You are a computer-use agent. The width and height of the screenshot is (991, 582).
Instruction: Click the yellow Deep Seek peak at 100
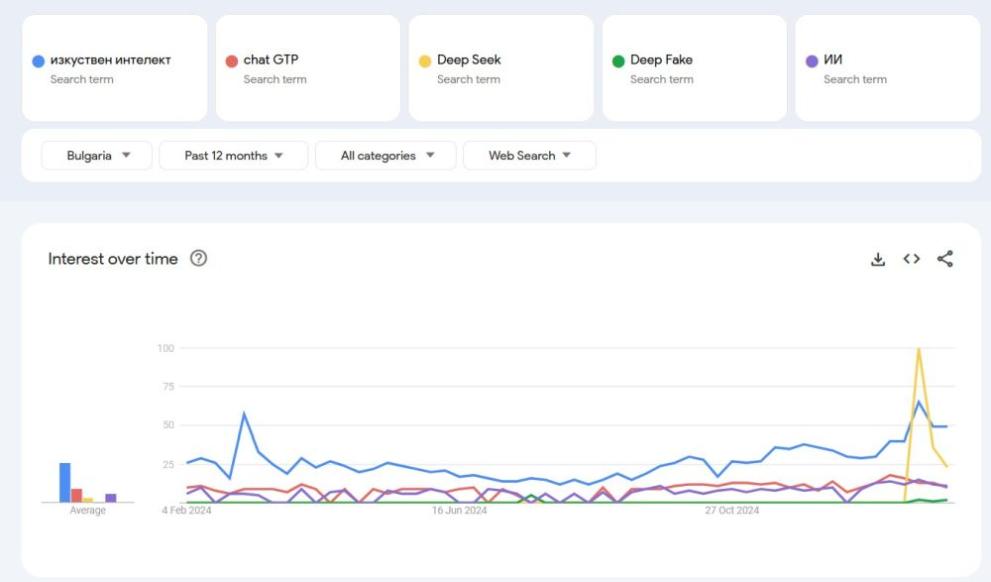coord(918,349)
